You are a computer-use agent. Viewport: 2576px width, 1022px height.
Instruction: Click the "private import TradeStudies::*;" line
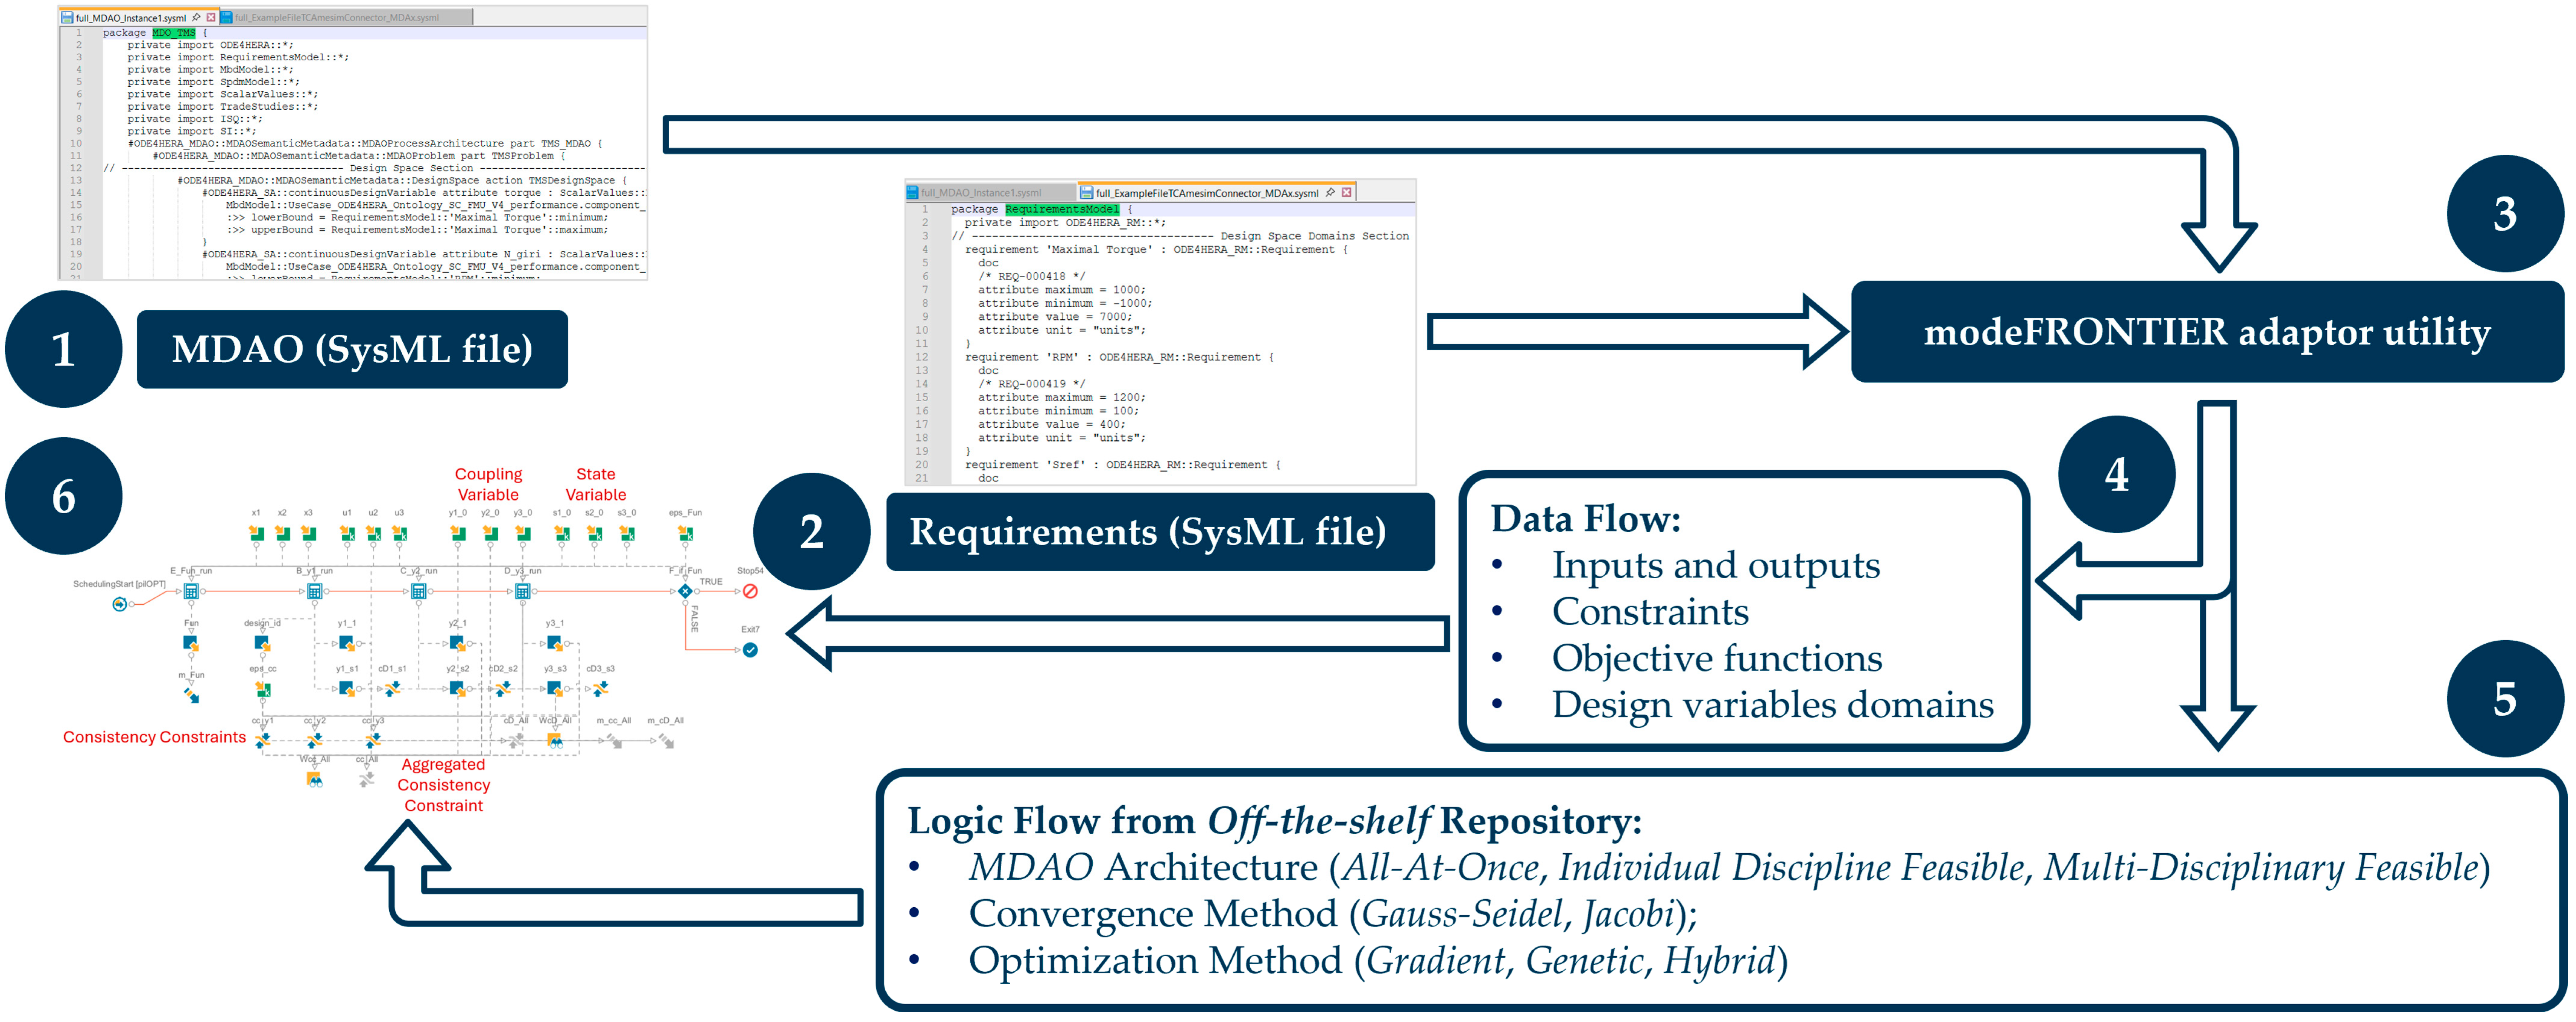coord(223,107)
